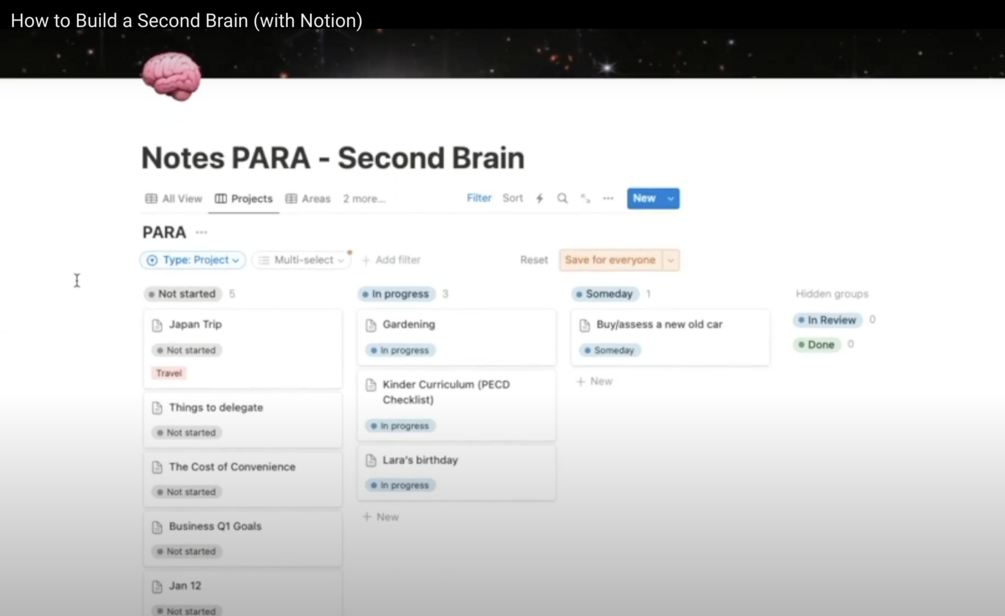Click In progress status on Gardening card
The height and width of the screenshot is (616, 1005).
pyautogui.click(x=400, y=351)
